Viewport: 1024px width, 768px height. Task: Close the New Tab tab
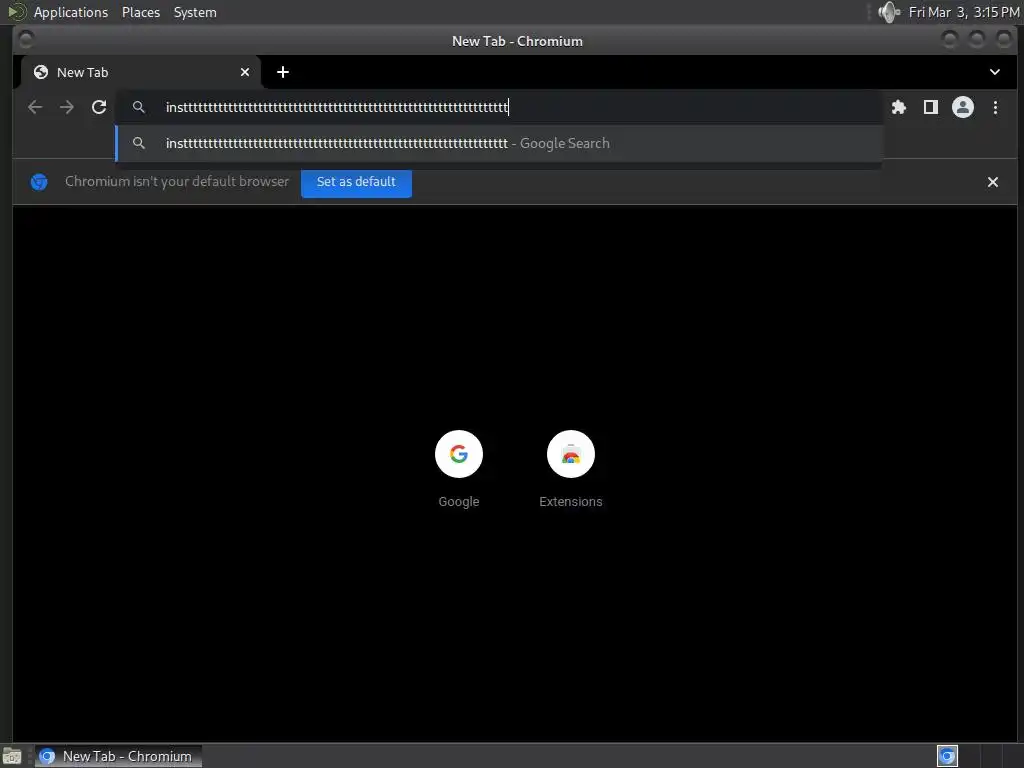[x=245, y=72]
